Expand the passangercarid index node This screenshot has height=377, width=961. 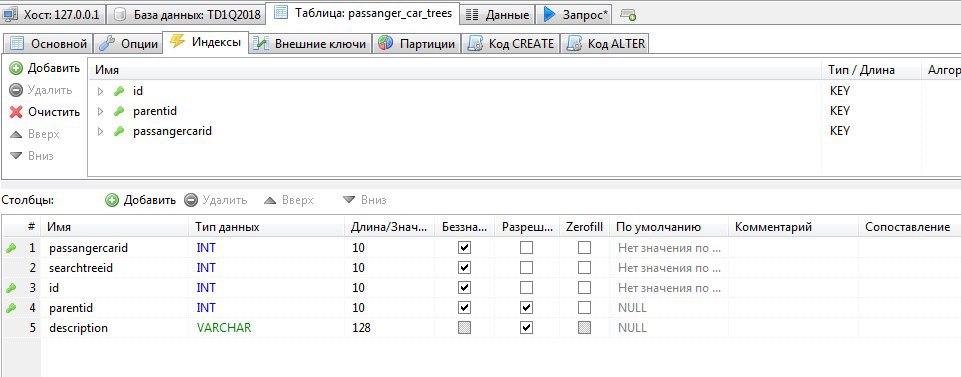coord(101,131)
